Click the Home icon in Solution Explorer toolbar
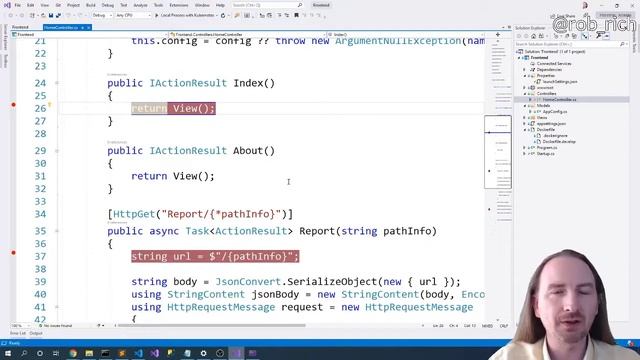Screen dimensions: 640x360 pyautogui.click(x=533, y=36)
